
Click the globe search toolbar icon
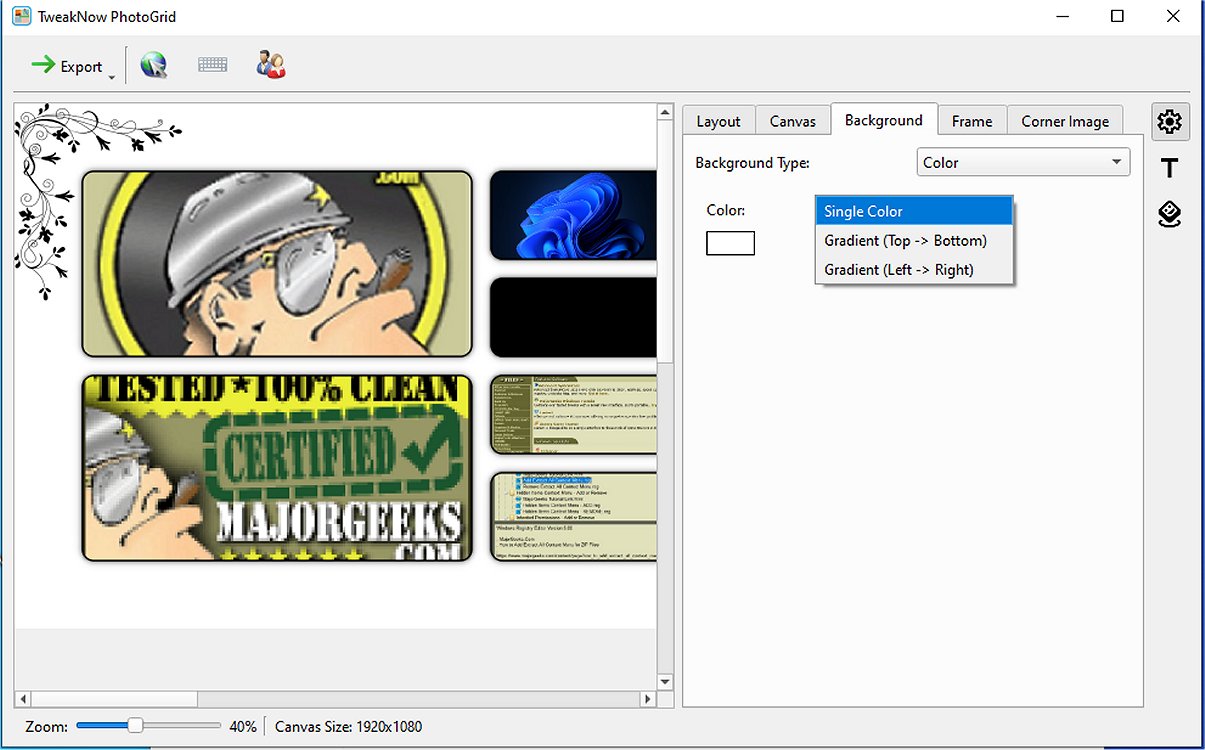point(153,65)
